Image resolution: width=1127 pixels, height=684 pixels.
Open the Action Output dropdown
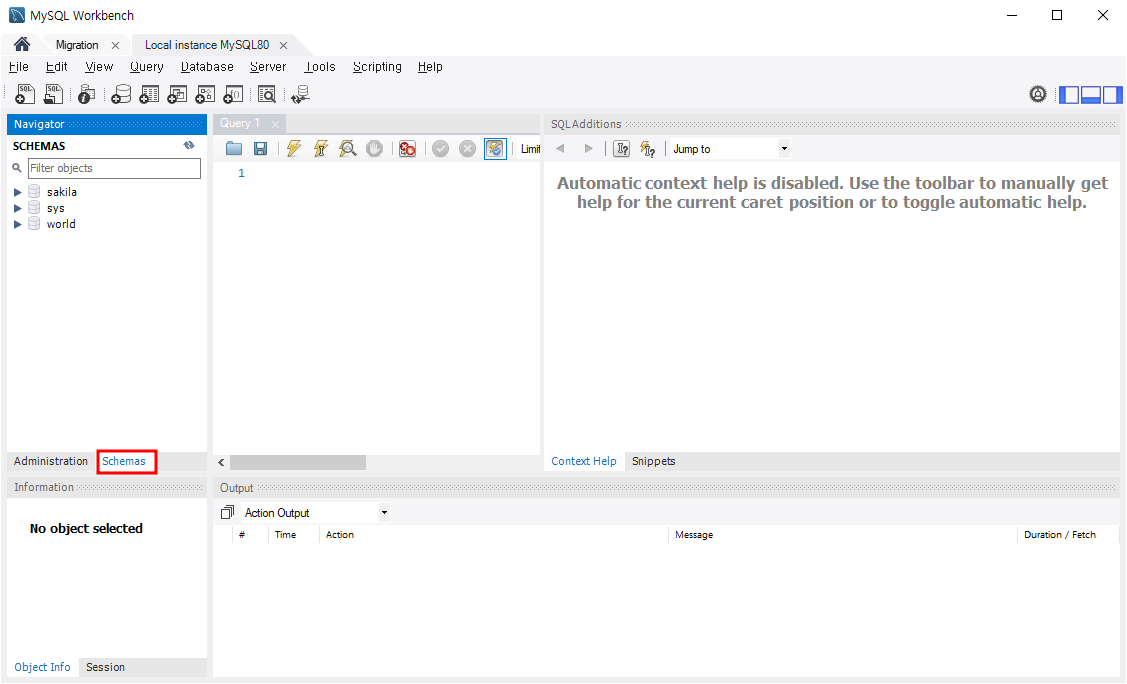(316, 512)
